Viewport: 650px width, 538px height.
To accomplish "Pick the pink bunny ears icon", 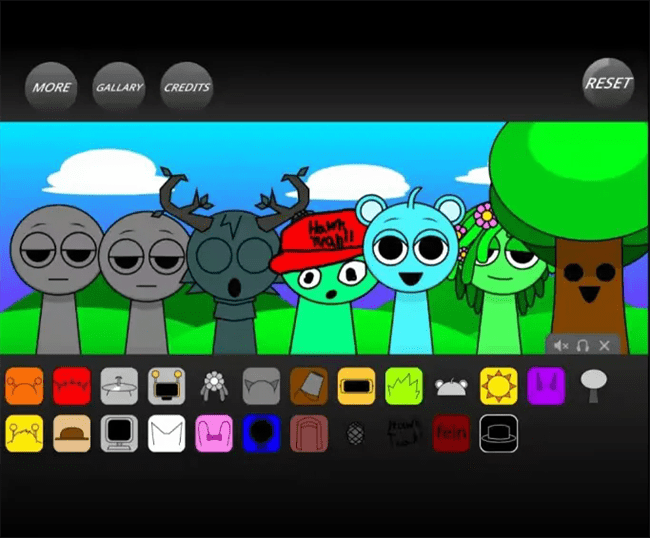I will click(x=214, y=434).
